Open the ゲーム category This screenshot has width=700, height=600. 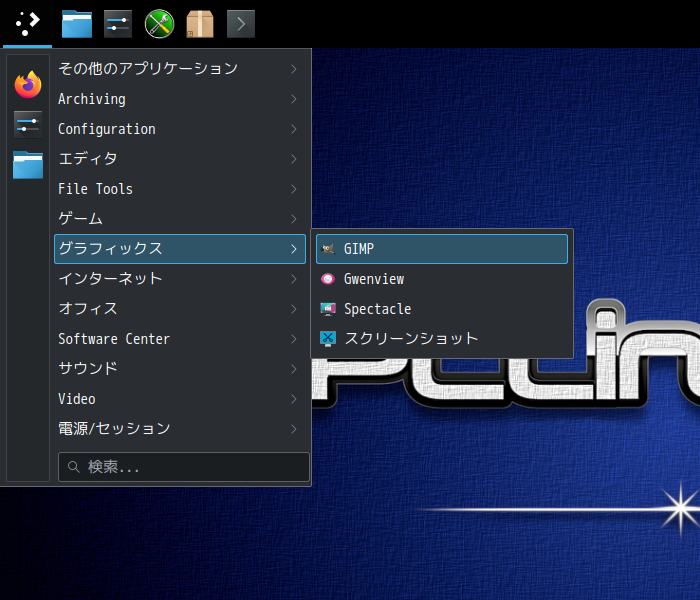pos(180,219)
